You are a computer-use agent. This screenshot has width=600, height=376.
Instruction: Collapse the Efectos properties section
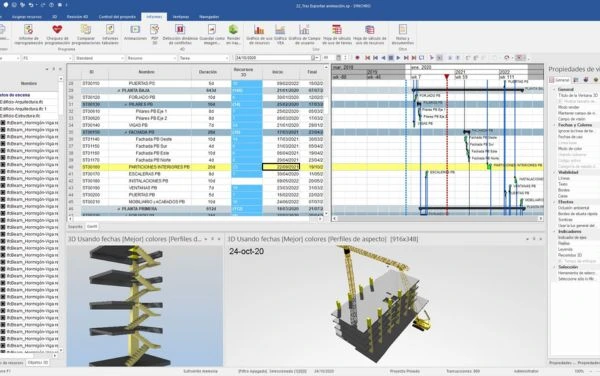click(554, 202)
